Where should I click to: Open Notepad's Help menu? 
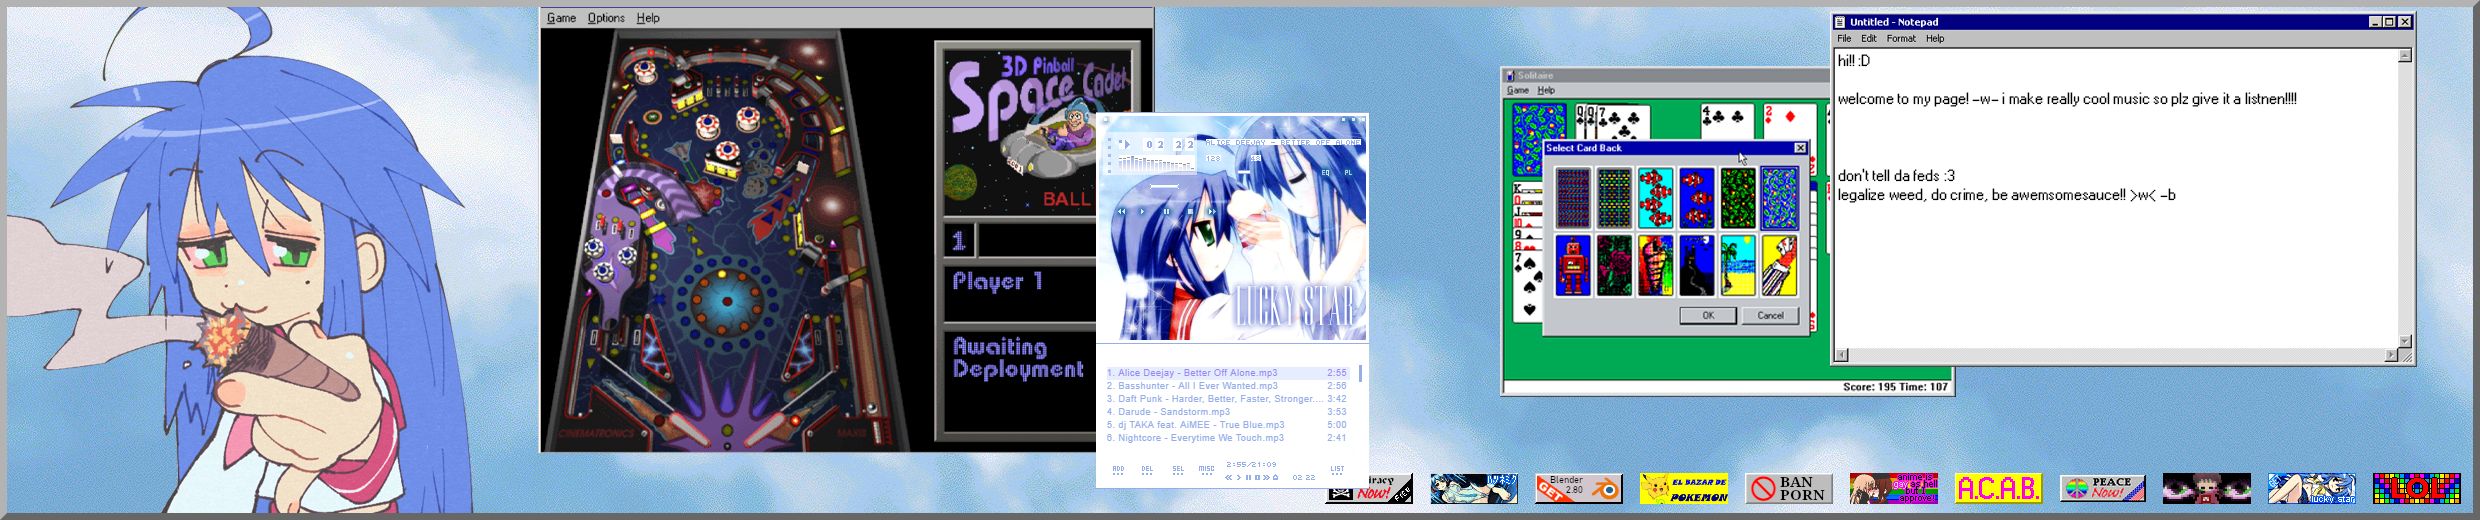point(1935,38)
